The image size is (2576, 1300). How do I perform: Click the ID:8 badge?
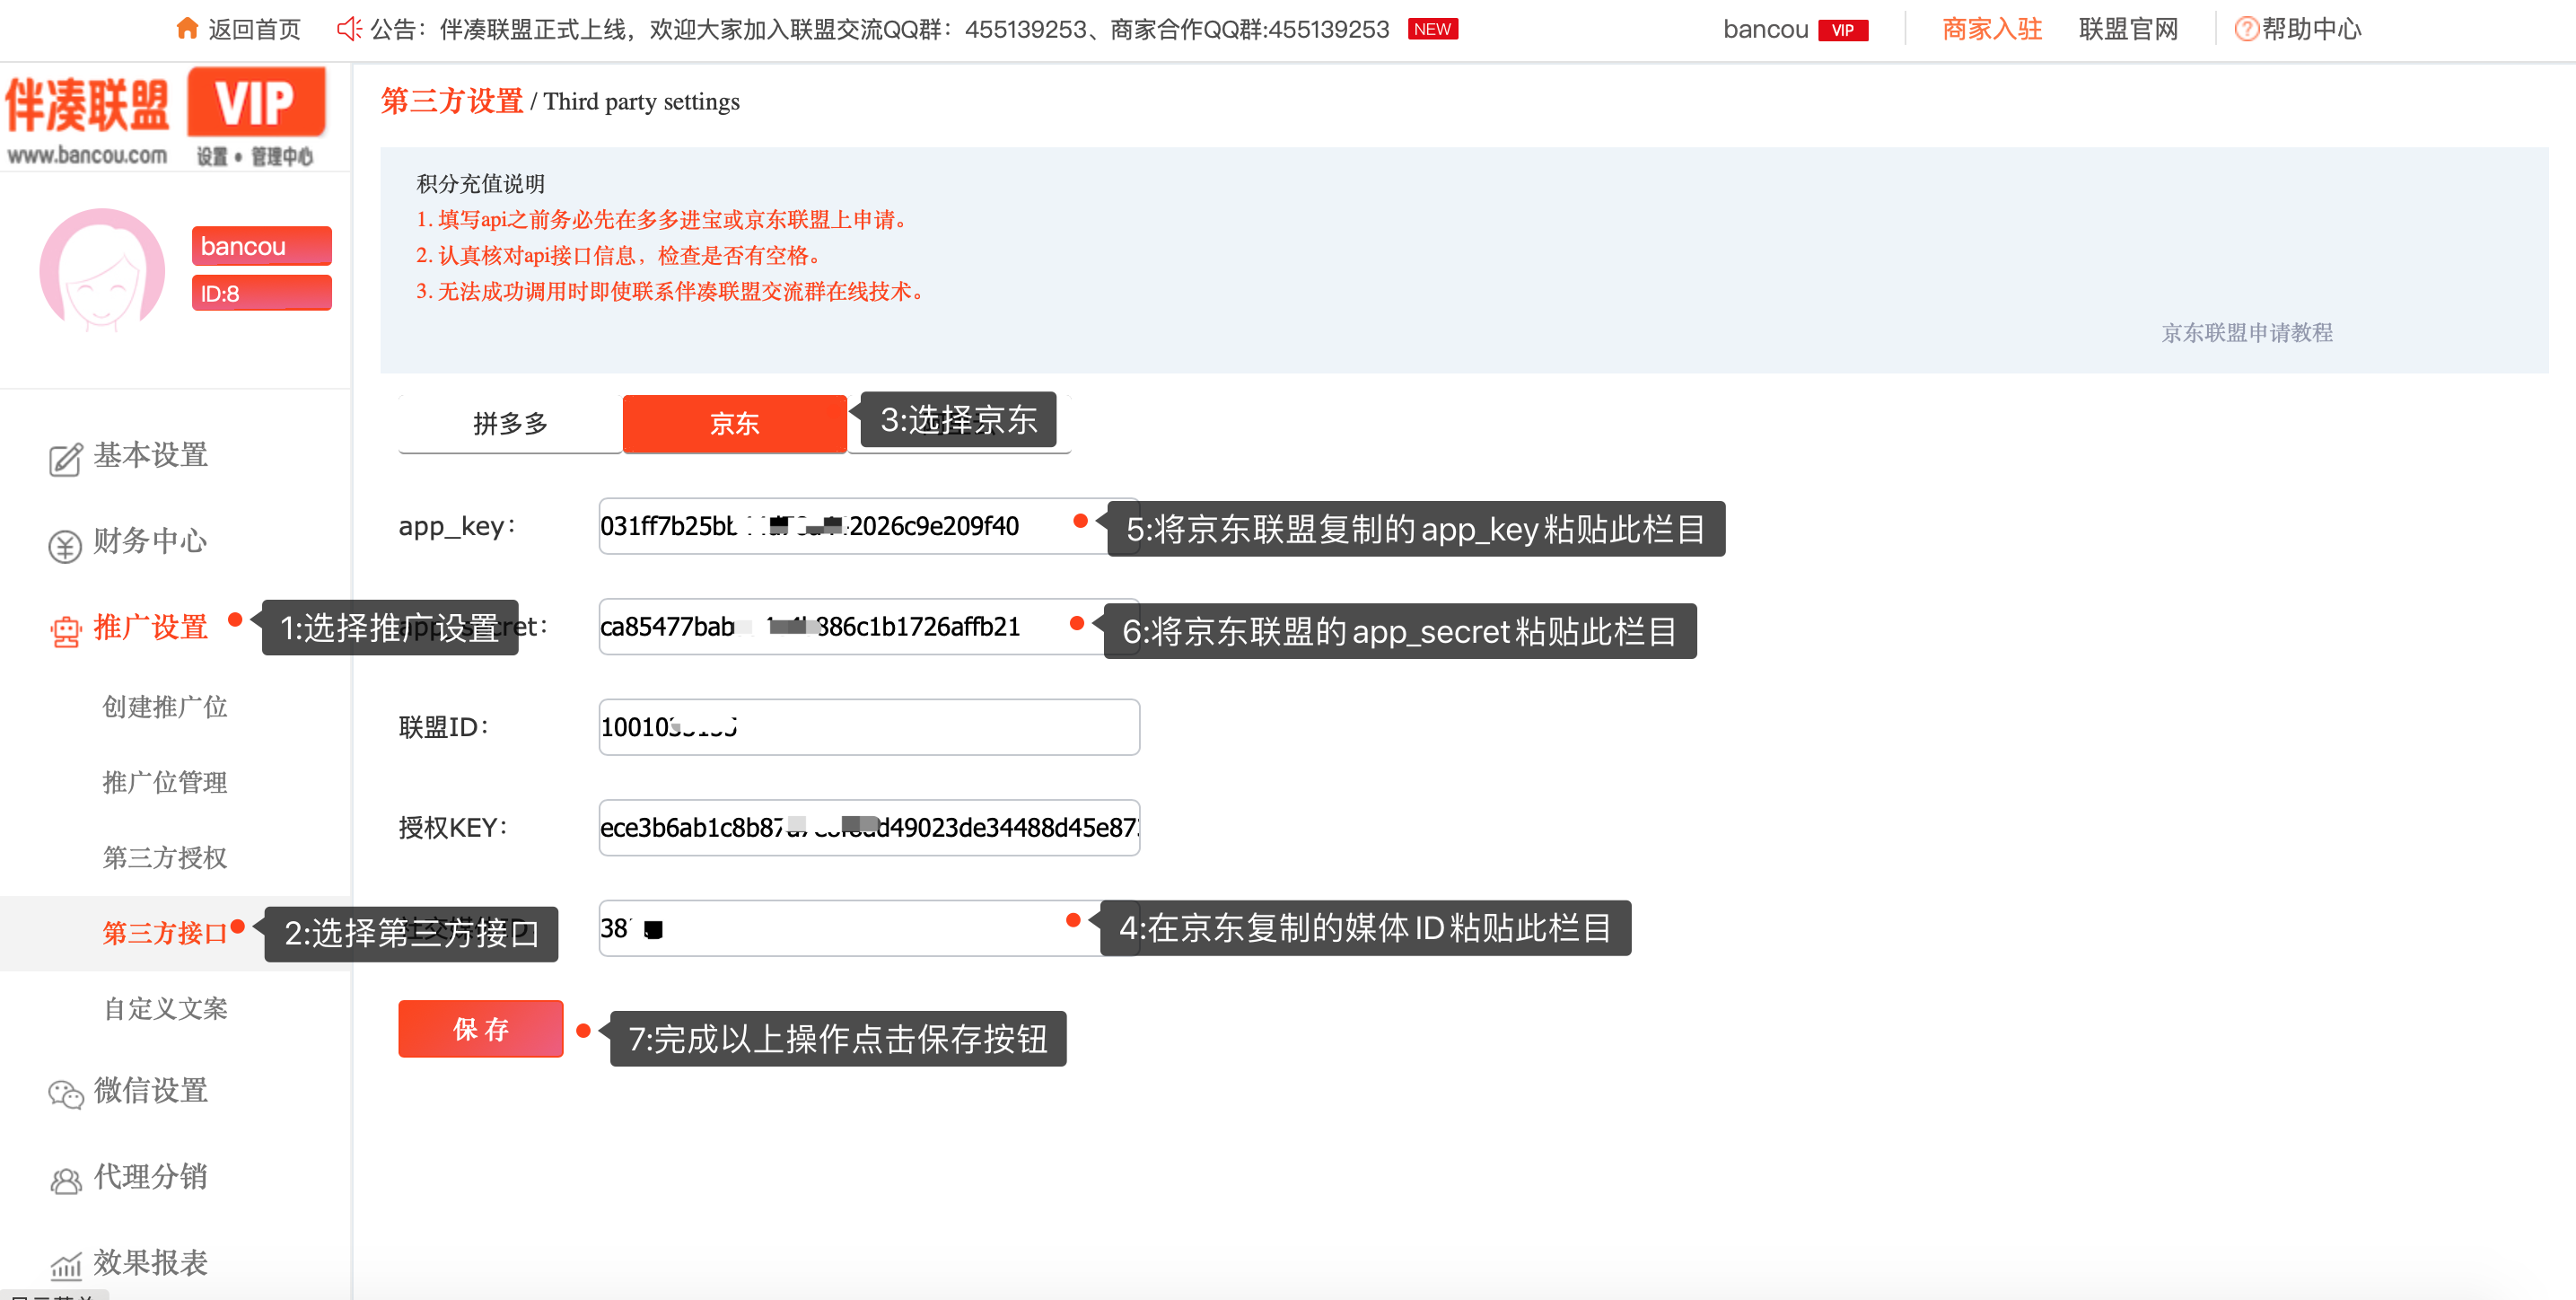pos(262,293)
